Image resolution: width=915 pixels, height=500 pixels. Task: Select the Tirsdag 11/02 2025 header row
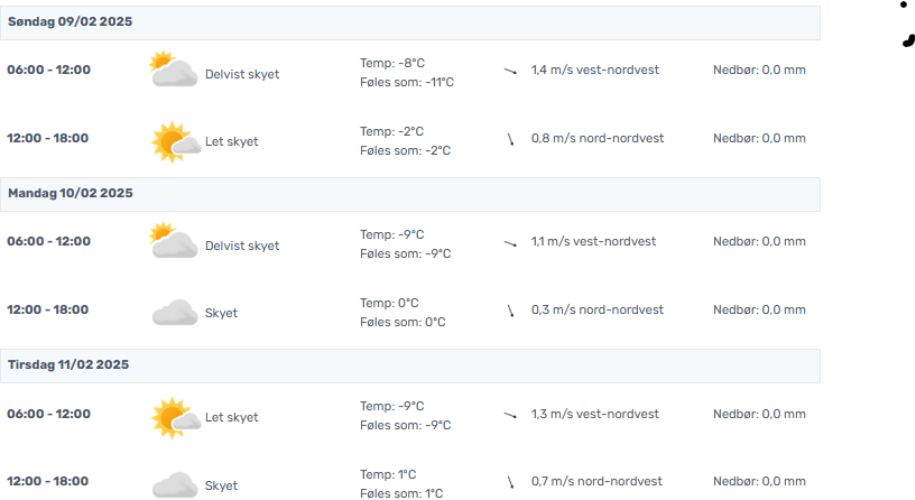[x=410, y=366]
